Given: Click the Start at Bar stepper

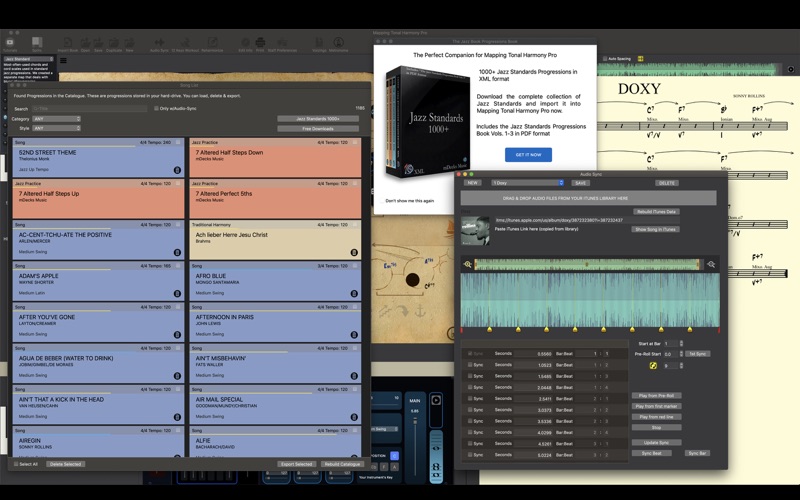Looking at the screenshot, I should [681, 343].
